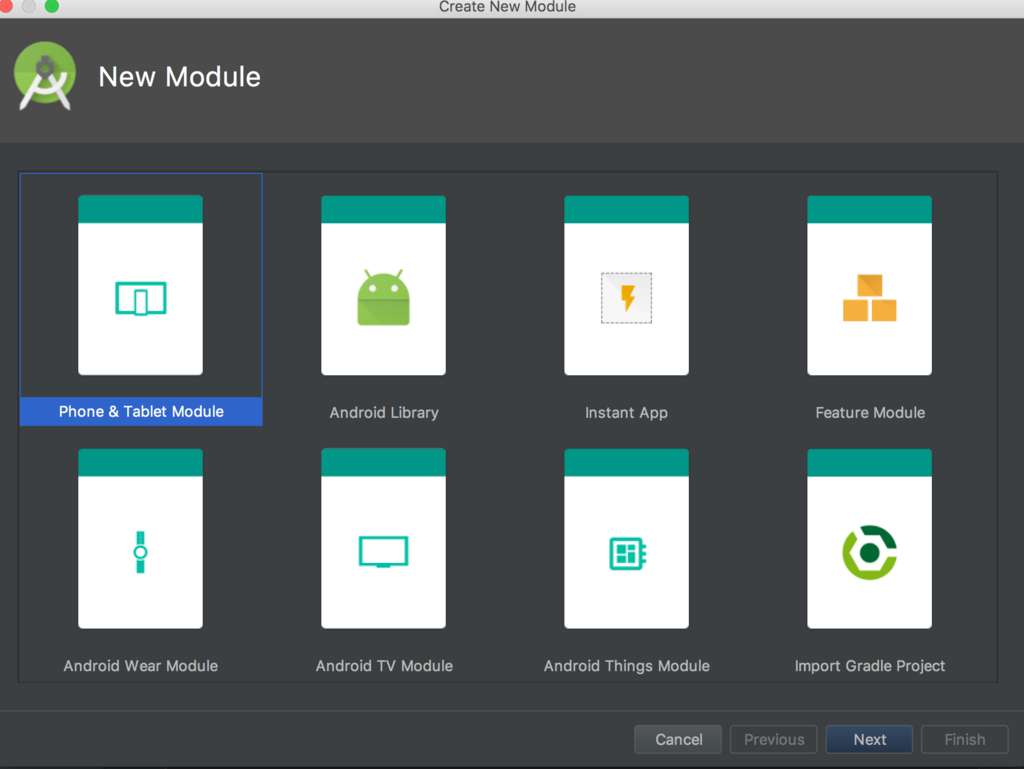Click the Android Studio logo in the header
The width and height of the screenshot is (1024, 769).
pos(44,76)
